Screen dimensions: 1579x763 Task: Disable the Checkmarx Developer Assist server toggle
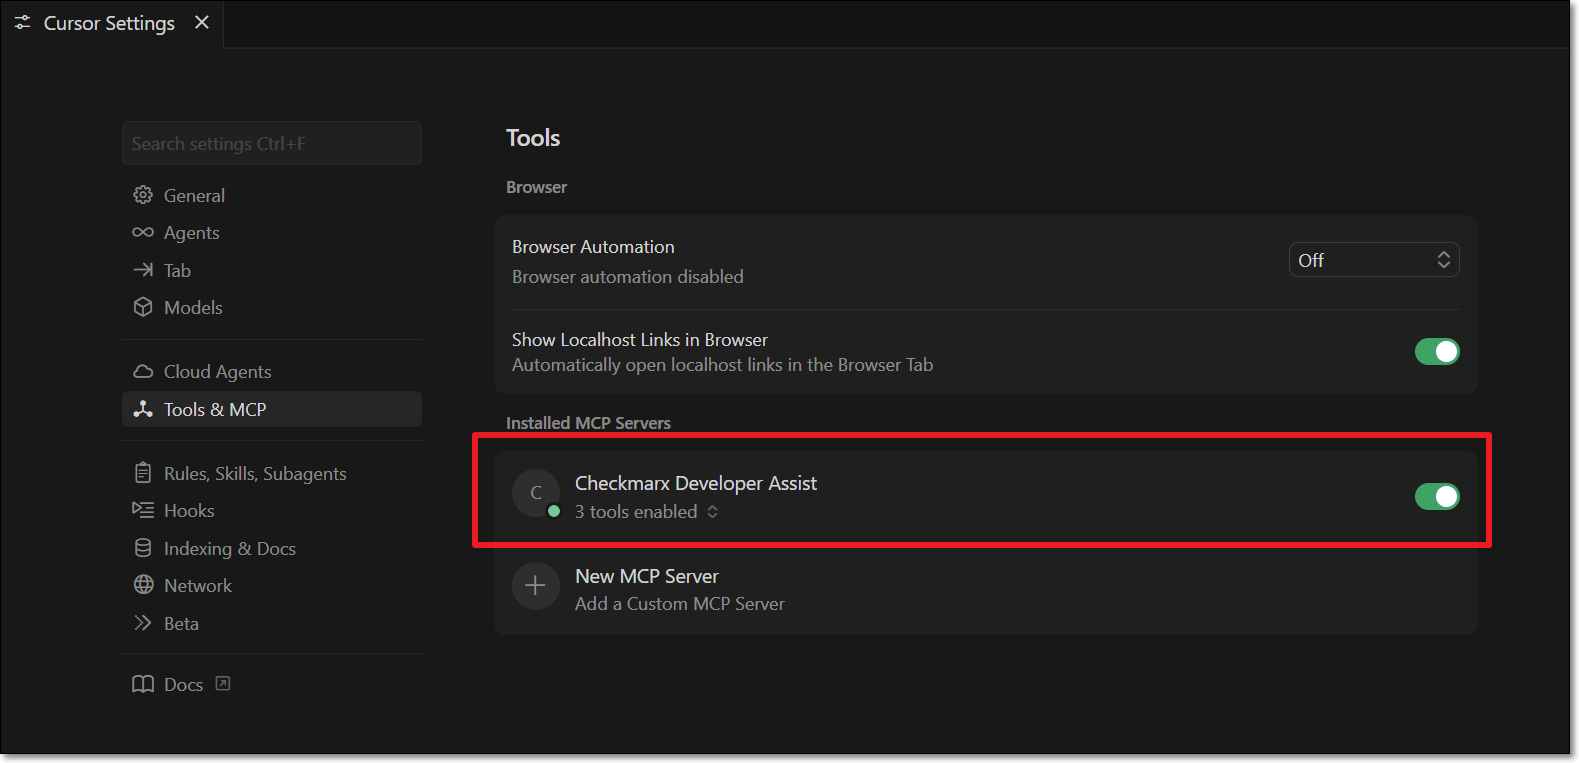(x=1436, y=496)
